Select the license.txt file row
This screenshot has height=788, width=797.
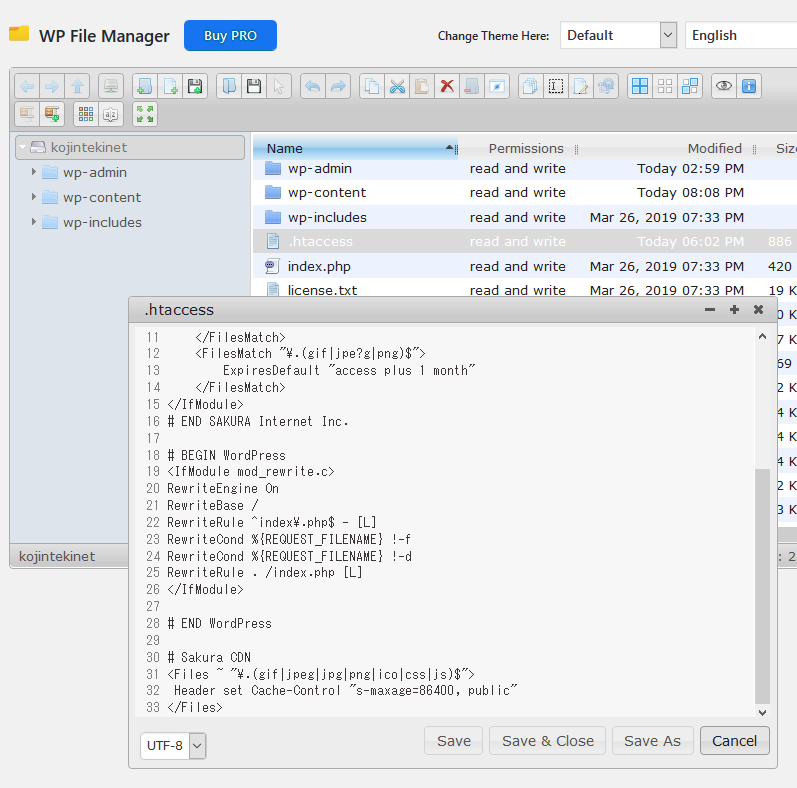(x=525, y=290)
